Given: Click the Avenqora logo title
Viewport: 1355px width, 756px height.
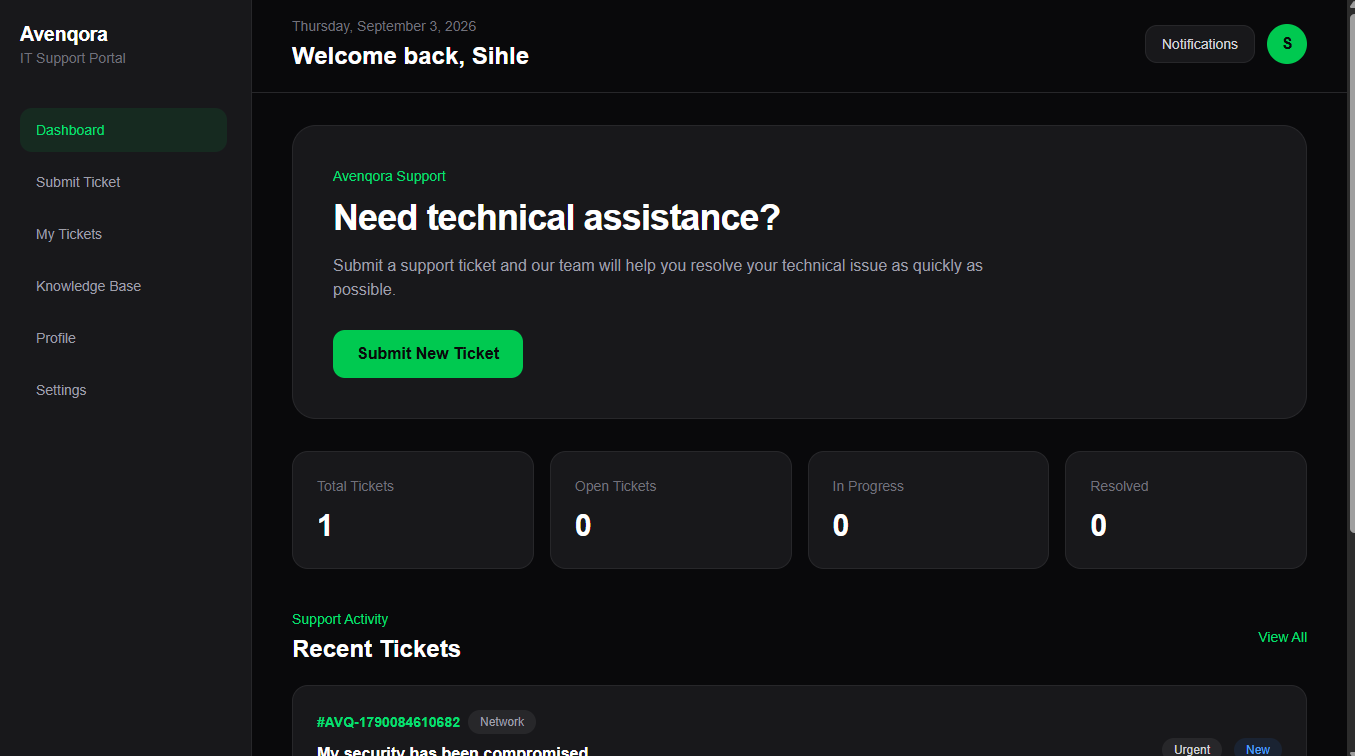Looking at the screenshot, I should point(64,34).
